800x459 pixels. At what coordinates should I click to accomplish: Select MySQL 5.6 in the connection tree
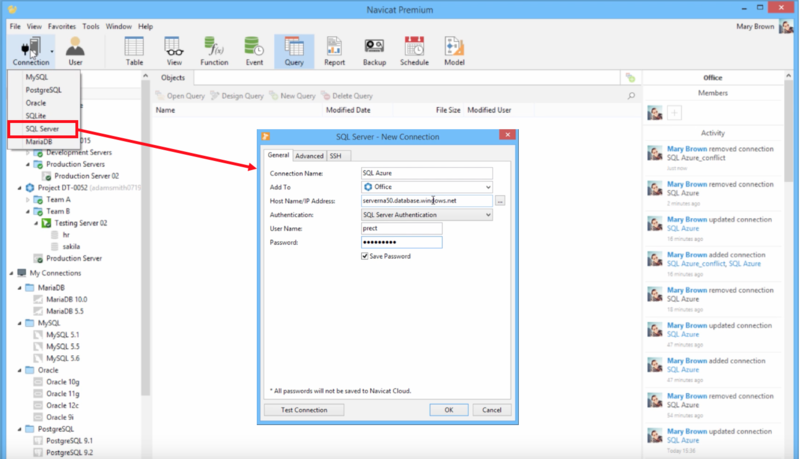point(63,358)
